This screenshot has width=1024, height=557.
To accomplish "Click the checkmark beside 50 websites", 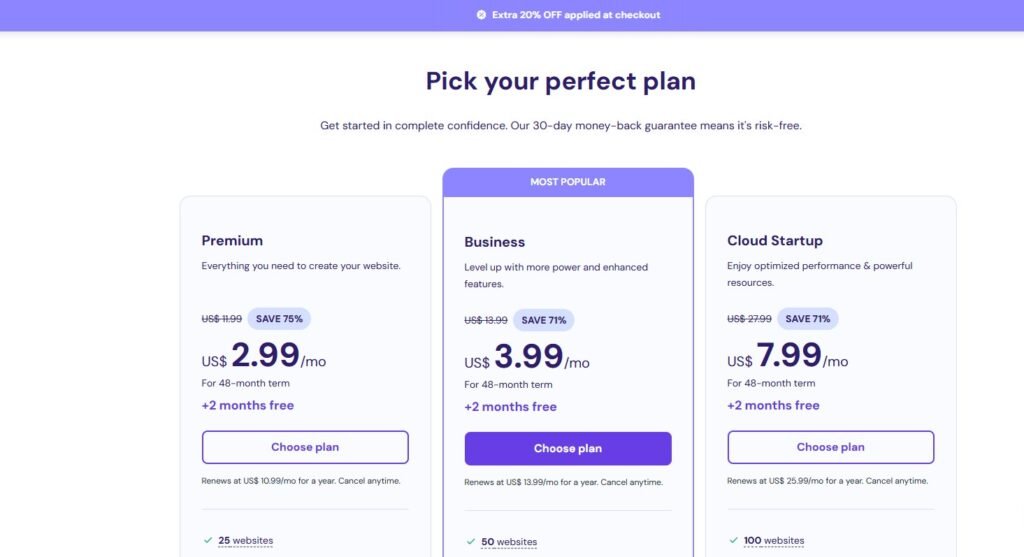I will [x=471, y=541].
